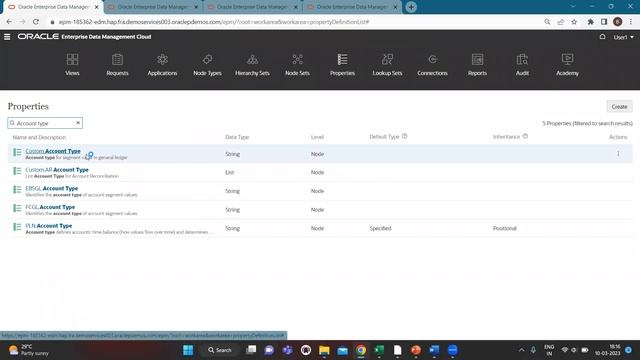Open a new browser tab
Viewport: 640px width, 360px height.
411,7
